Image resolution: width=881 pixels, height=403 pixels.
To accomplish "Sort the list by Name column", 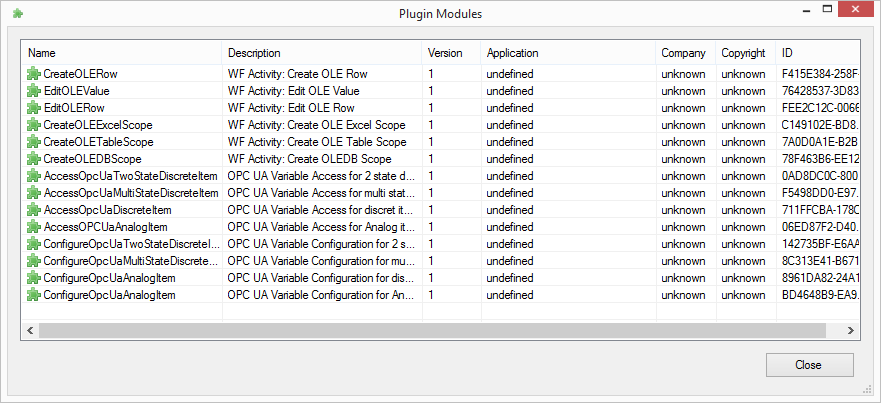I will click(121, 53).
